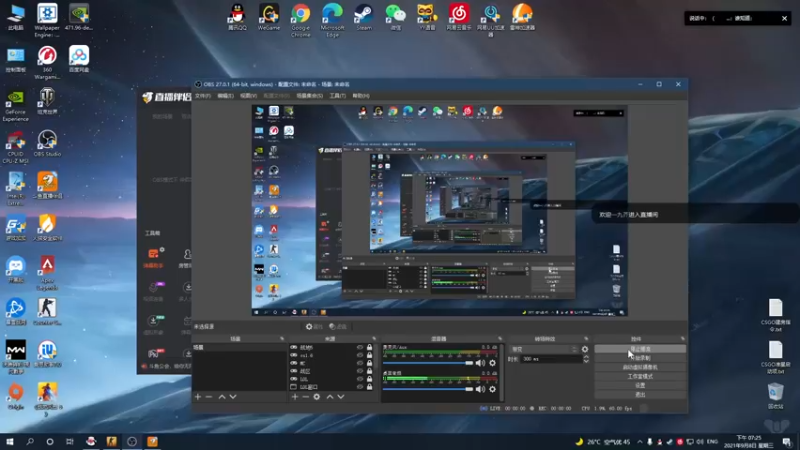Open taskbar search magnifier
The height and width of the screenshot is (450, 800).
(30, 441)
